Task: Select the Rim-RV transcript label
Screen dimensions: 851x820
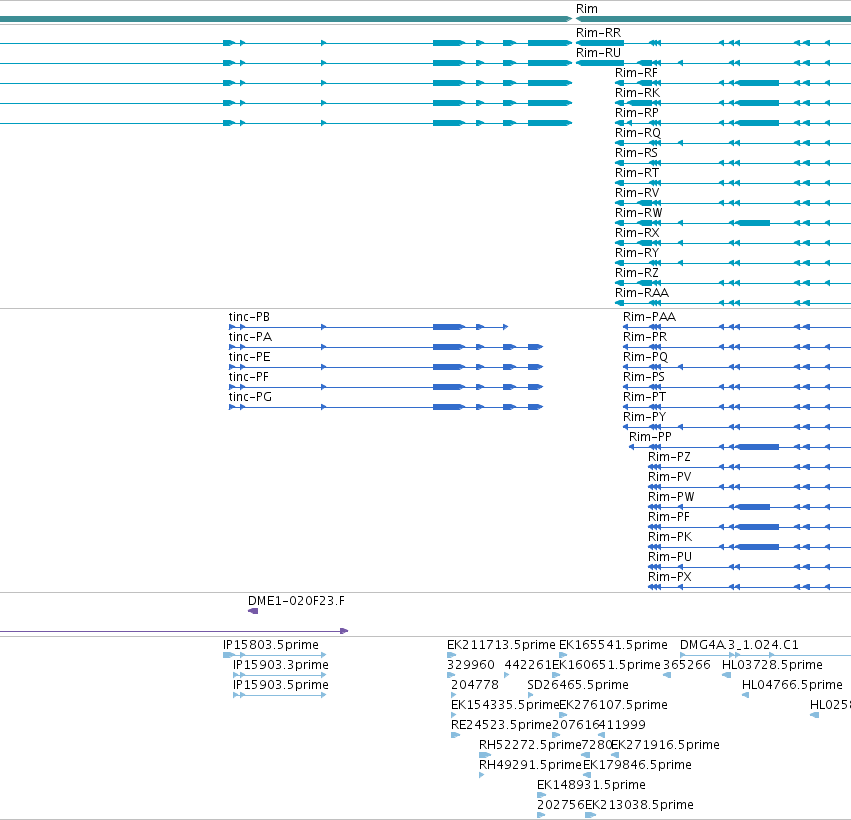Action: click(637, 193)
